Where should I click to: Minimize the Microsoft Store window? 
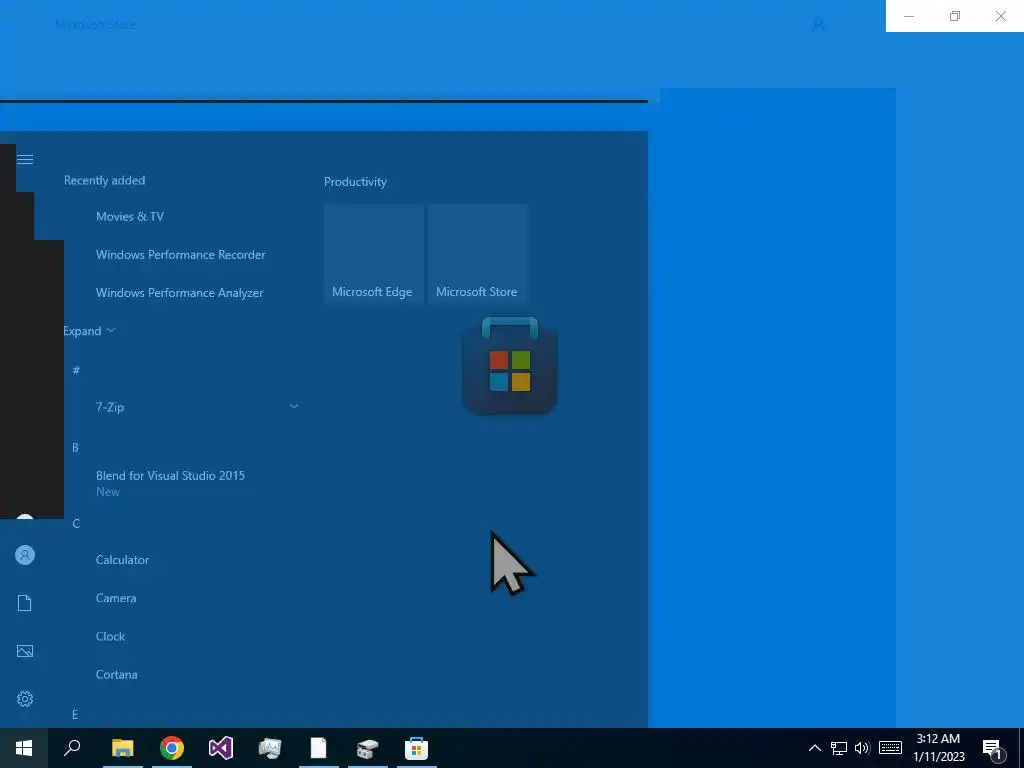(x=908, y=16)
